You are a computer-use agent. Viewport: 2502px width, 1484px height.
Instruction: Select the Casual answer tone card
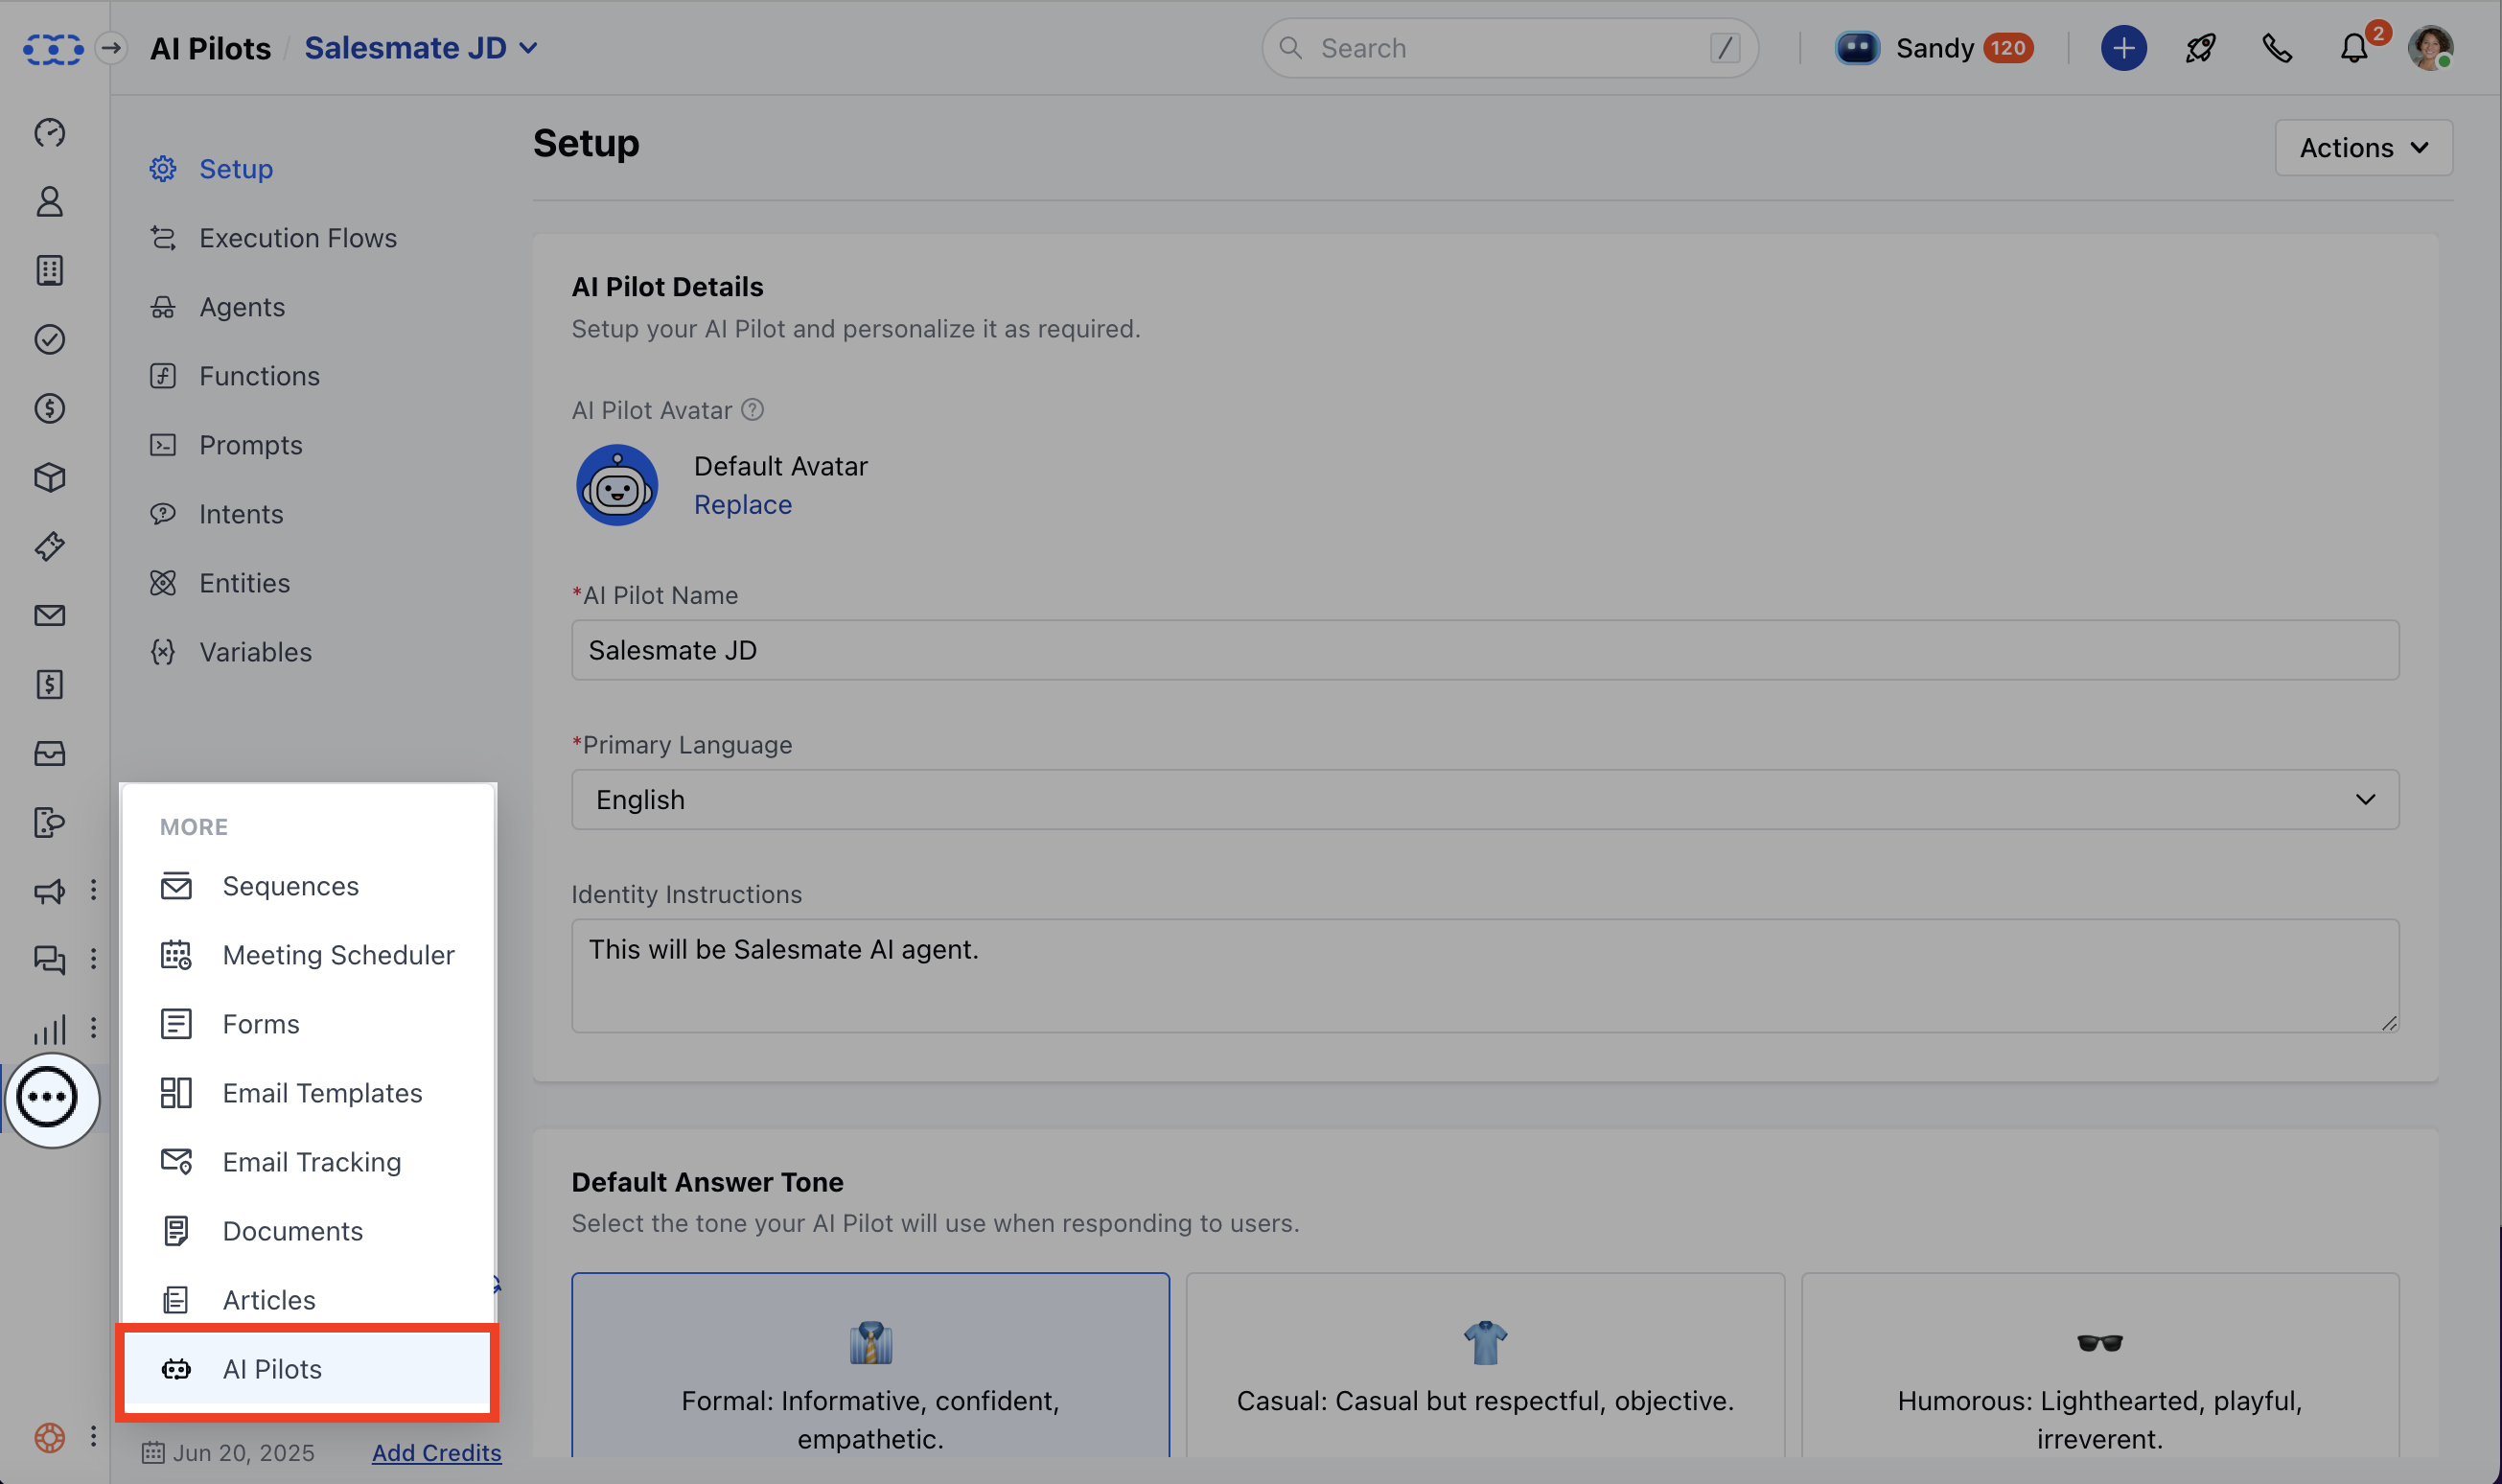coord(1485,1365)
